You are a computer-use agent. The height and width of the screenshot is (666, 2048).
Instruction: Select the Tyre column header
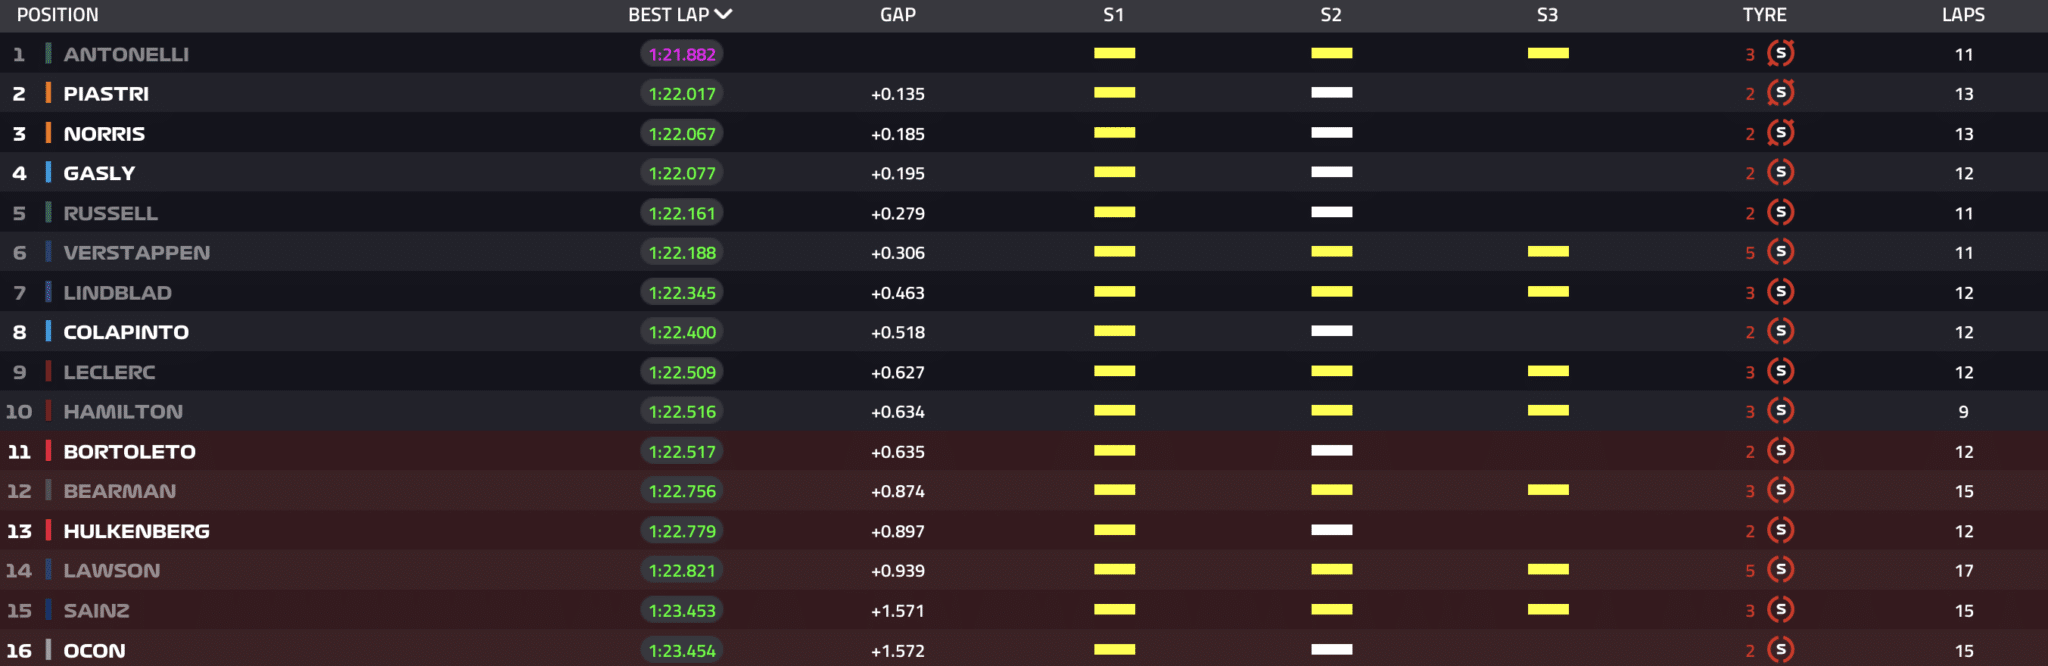click(1765, 15)
